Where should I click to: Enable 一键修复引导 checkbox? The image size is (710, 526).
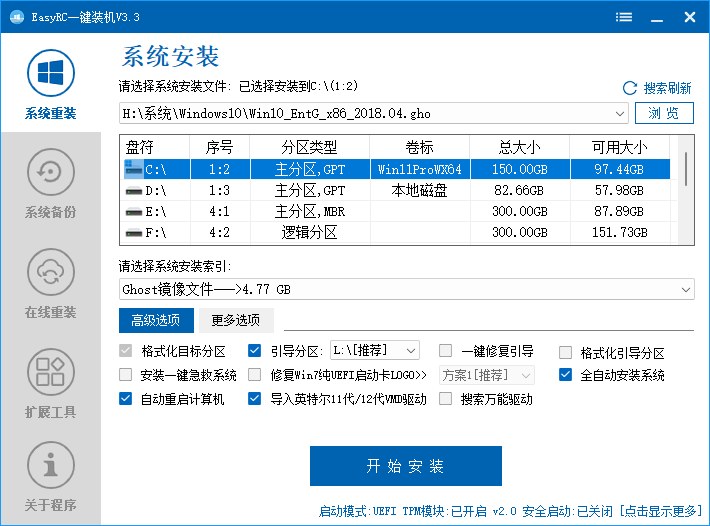coord(446,351)
